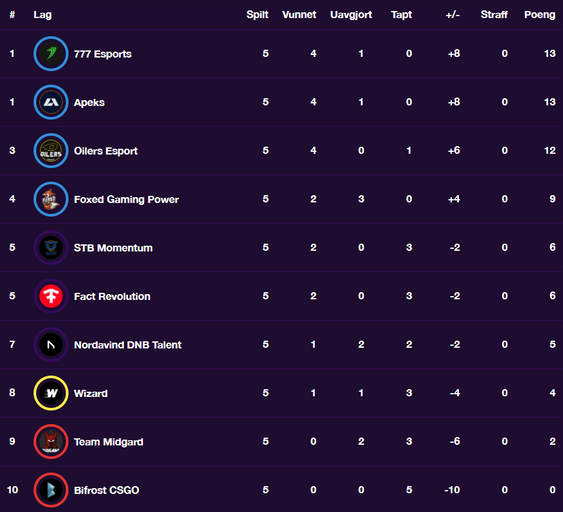Go to the Apeks team page
Screen dimensions: 563x512
[89, 103]
